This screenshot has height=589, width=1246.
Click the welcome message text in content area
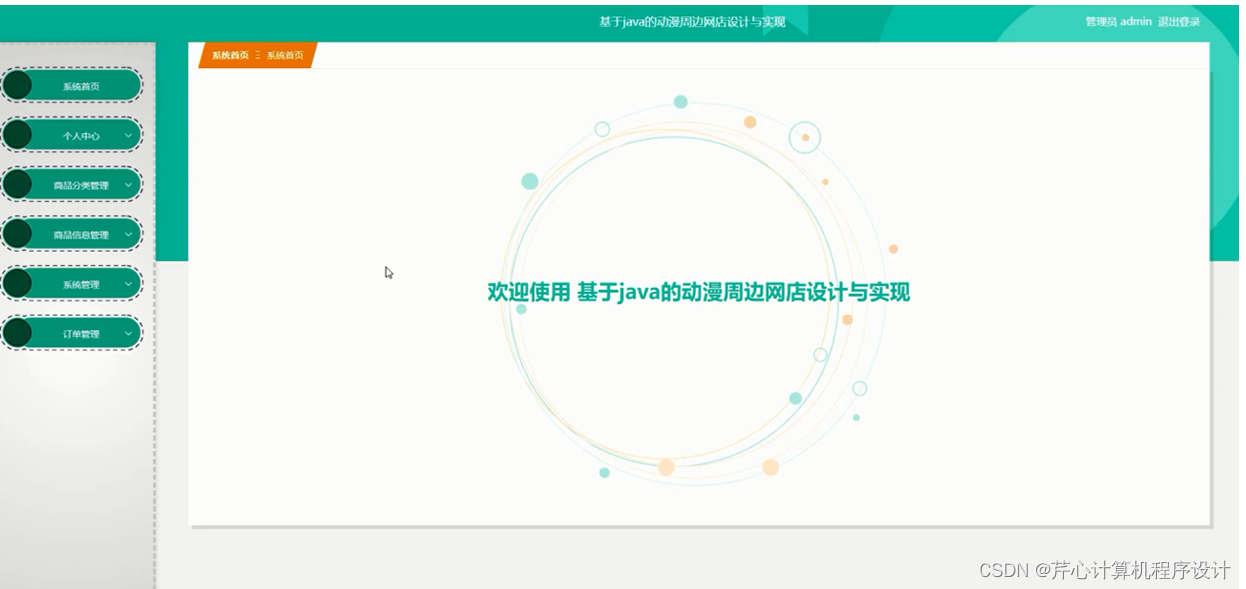[700, 292]
